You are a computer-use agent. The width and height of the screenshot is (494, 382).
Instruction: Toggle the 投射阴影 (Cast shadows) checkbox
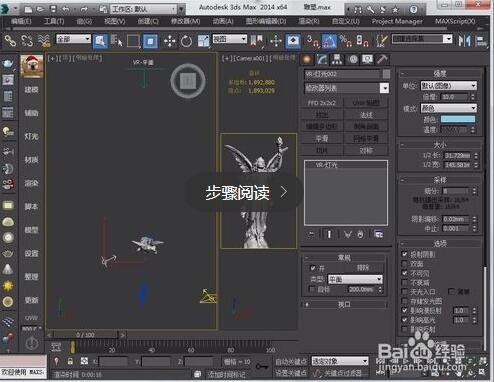(x=405, y=254)
